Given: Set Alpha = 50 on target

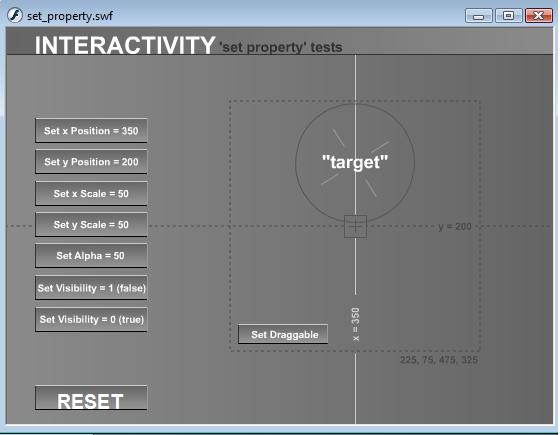Looking at the screenshot, I should click(x=91, y=256).
